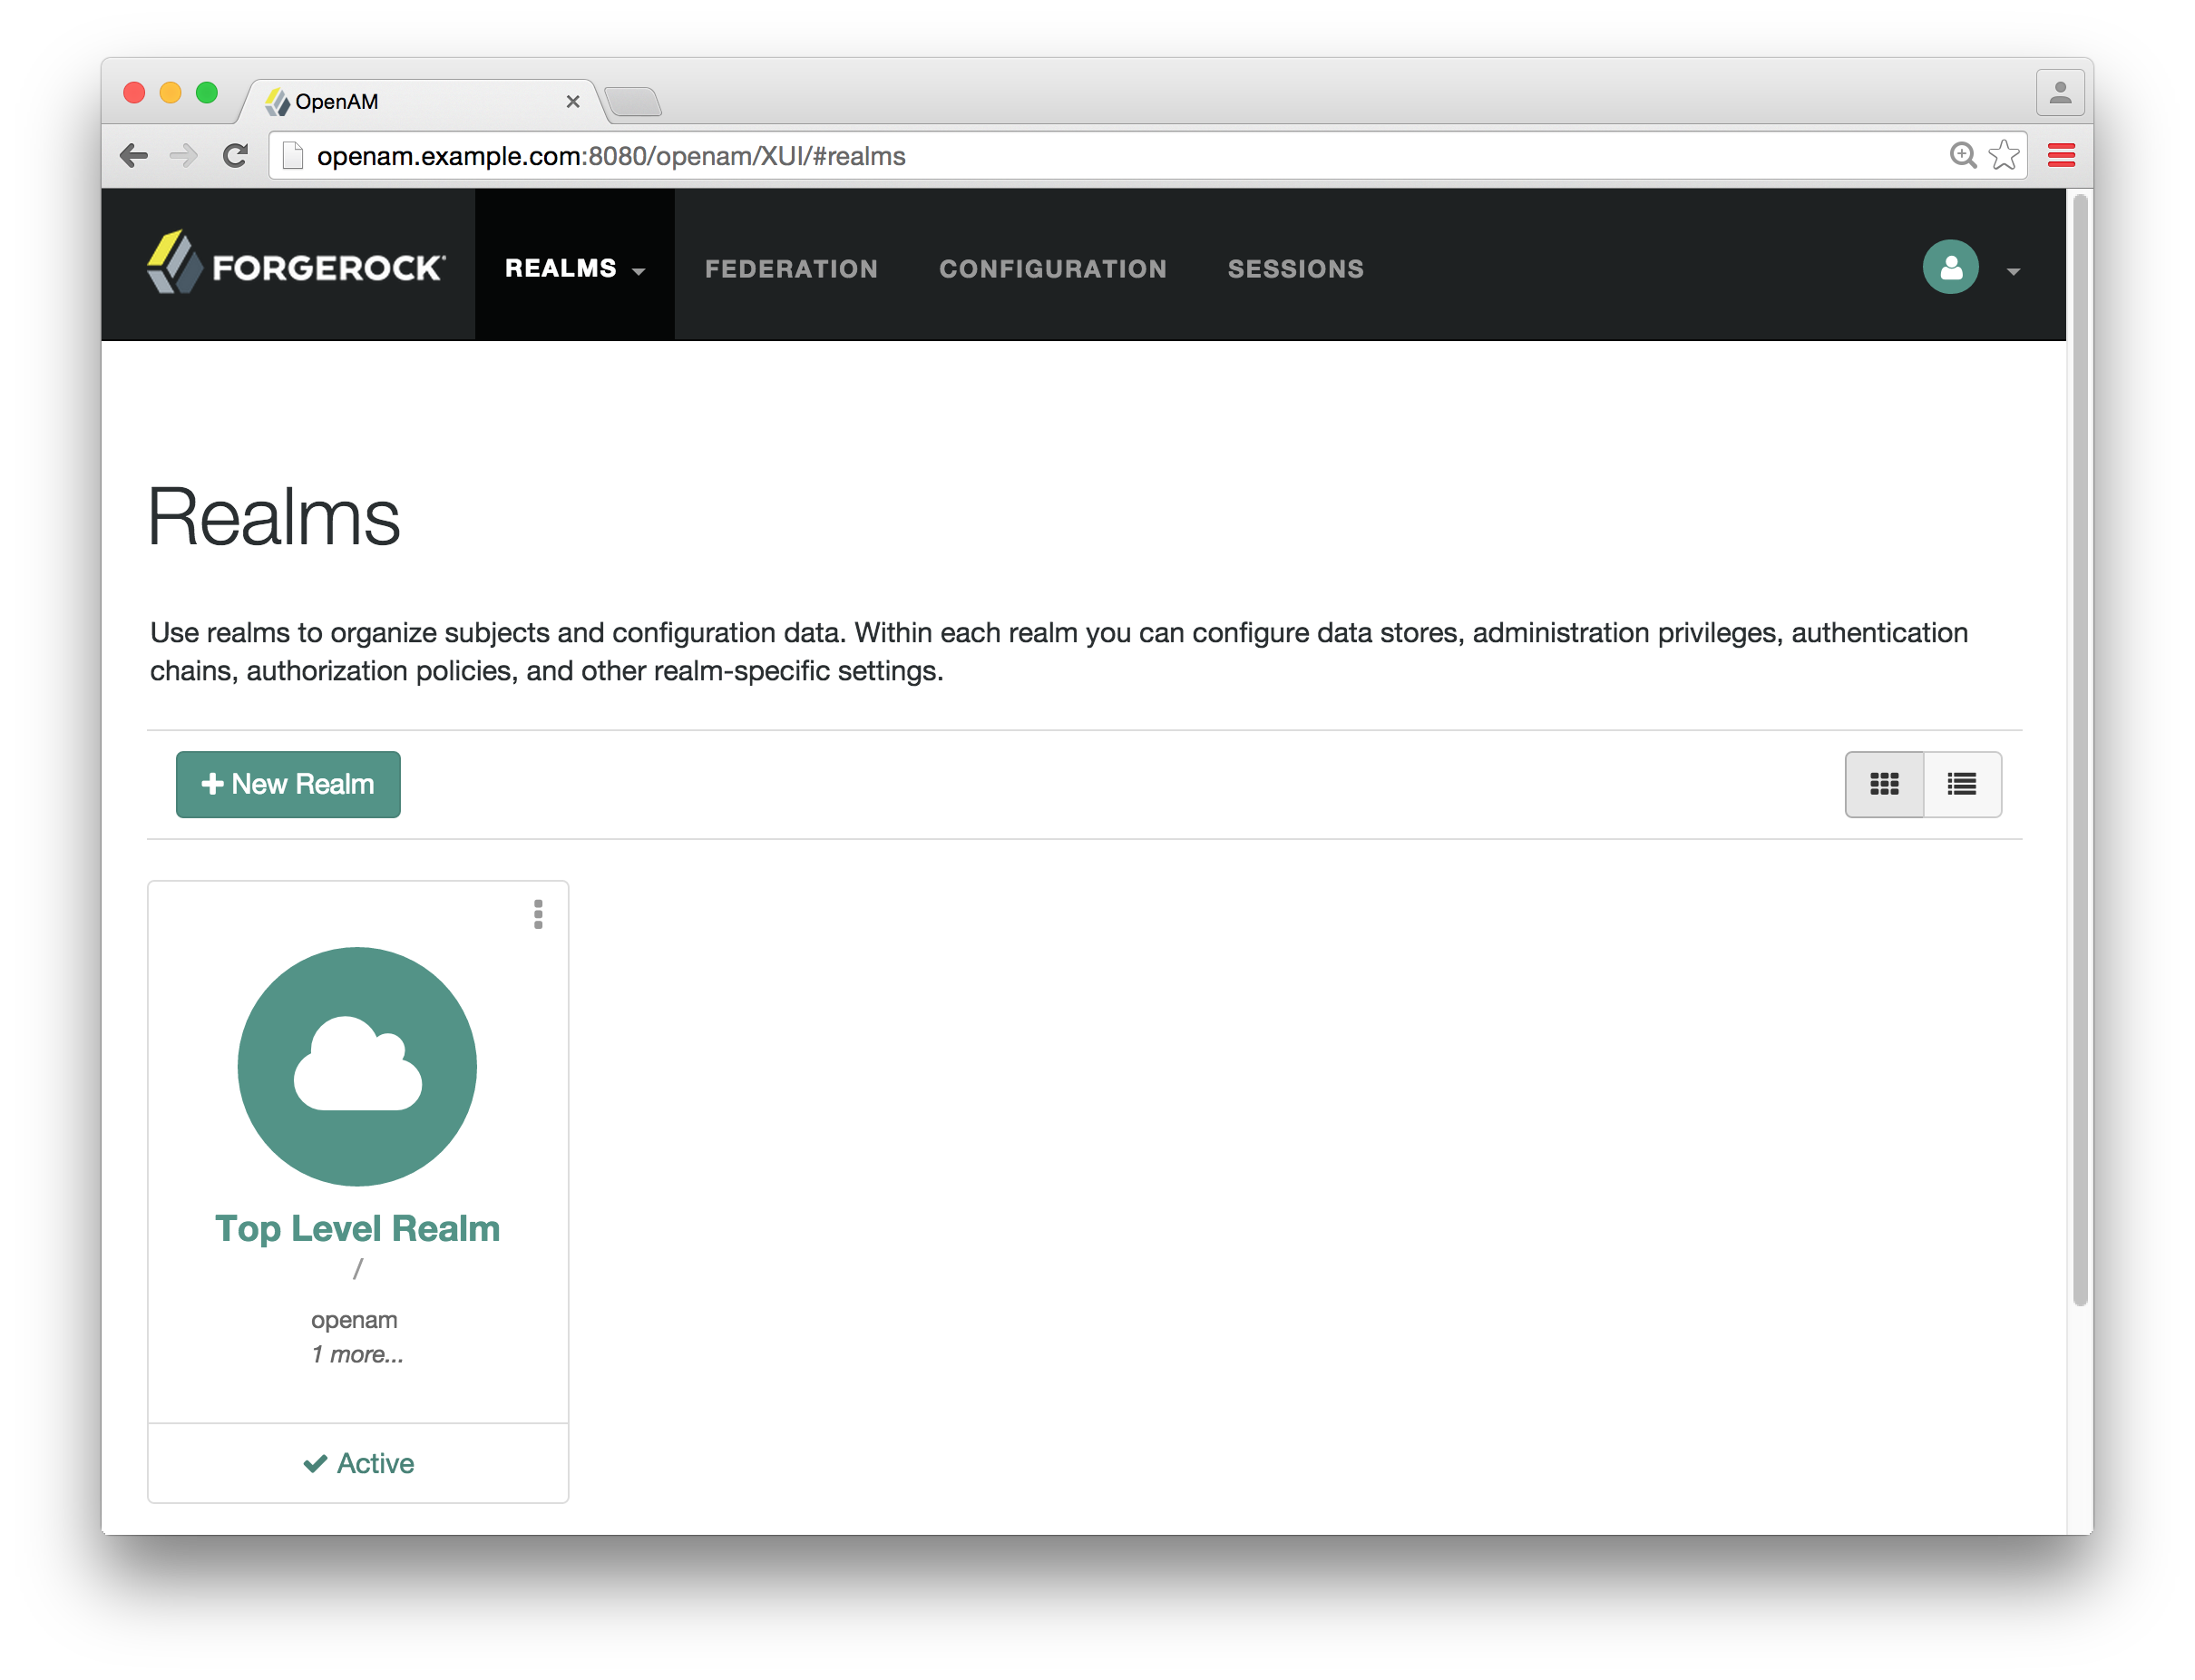Go to Configuration in navigation bar
Viewport: 2195px width, 1680px height.
1052,268
